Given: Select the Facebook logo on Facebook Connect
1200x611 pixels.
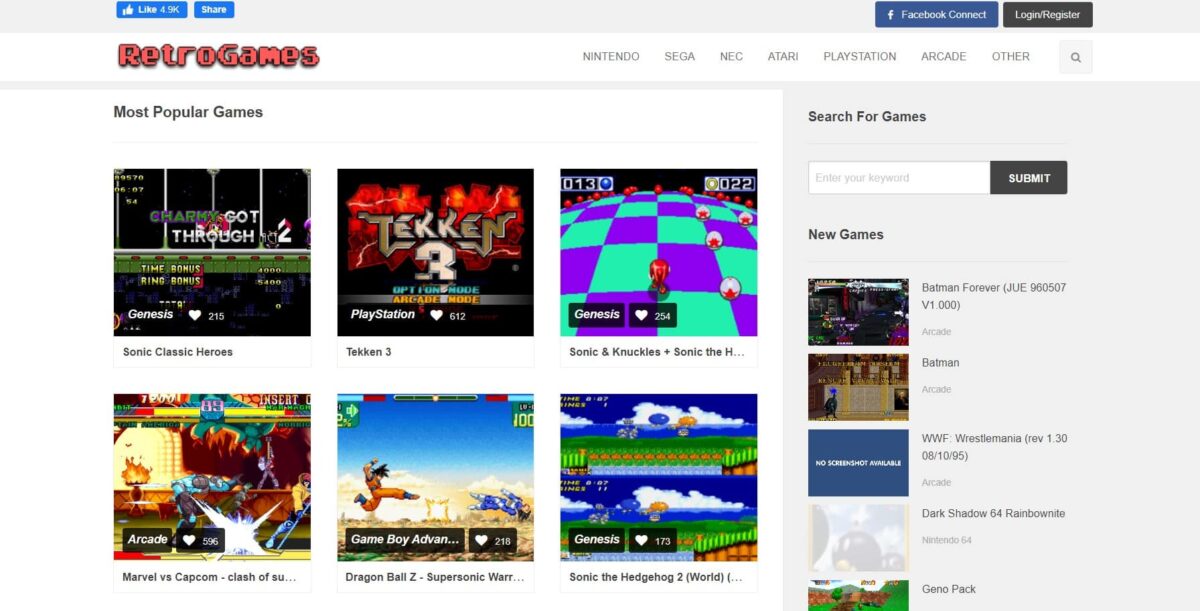Looking at the screenshot, I should tap(889, 14).
